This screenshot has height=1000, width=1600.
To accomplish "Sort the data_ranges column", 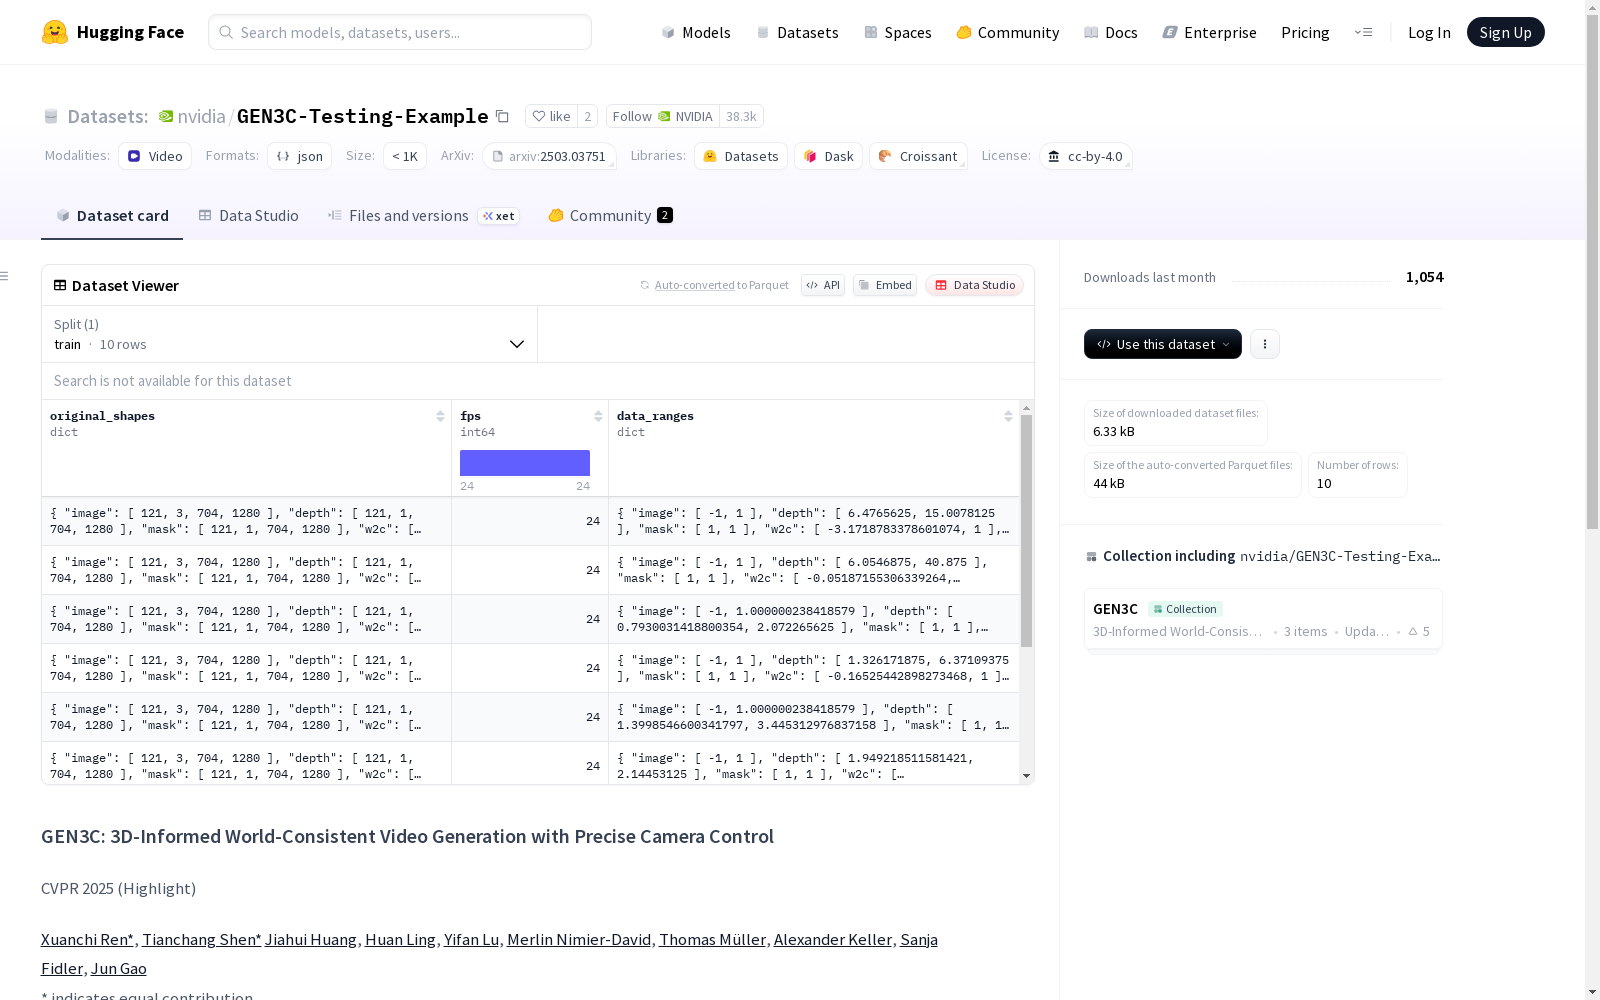I will (x=1008, y=416).
